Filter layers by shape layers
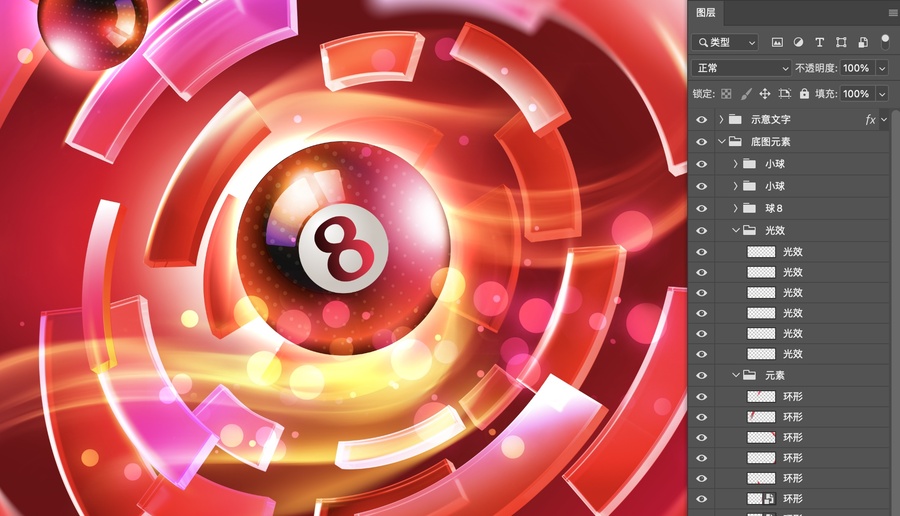Image resolution: width=900 pixels, height=516 pixels. [841, 42]
